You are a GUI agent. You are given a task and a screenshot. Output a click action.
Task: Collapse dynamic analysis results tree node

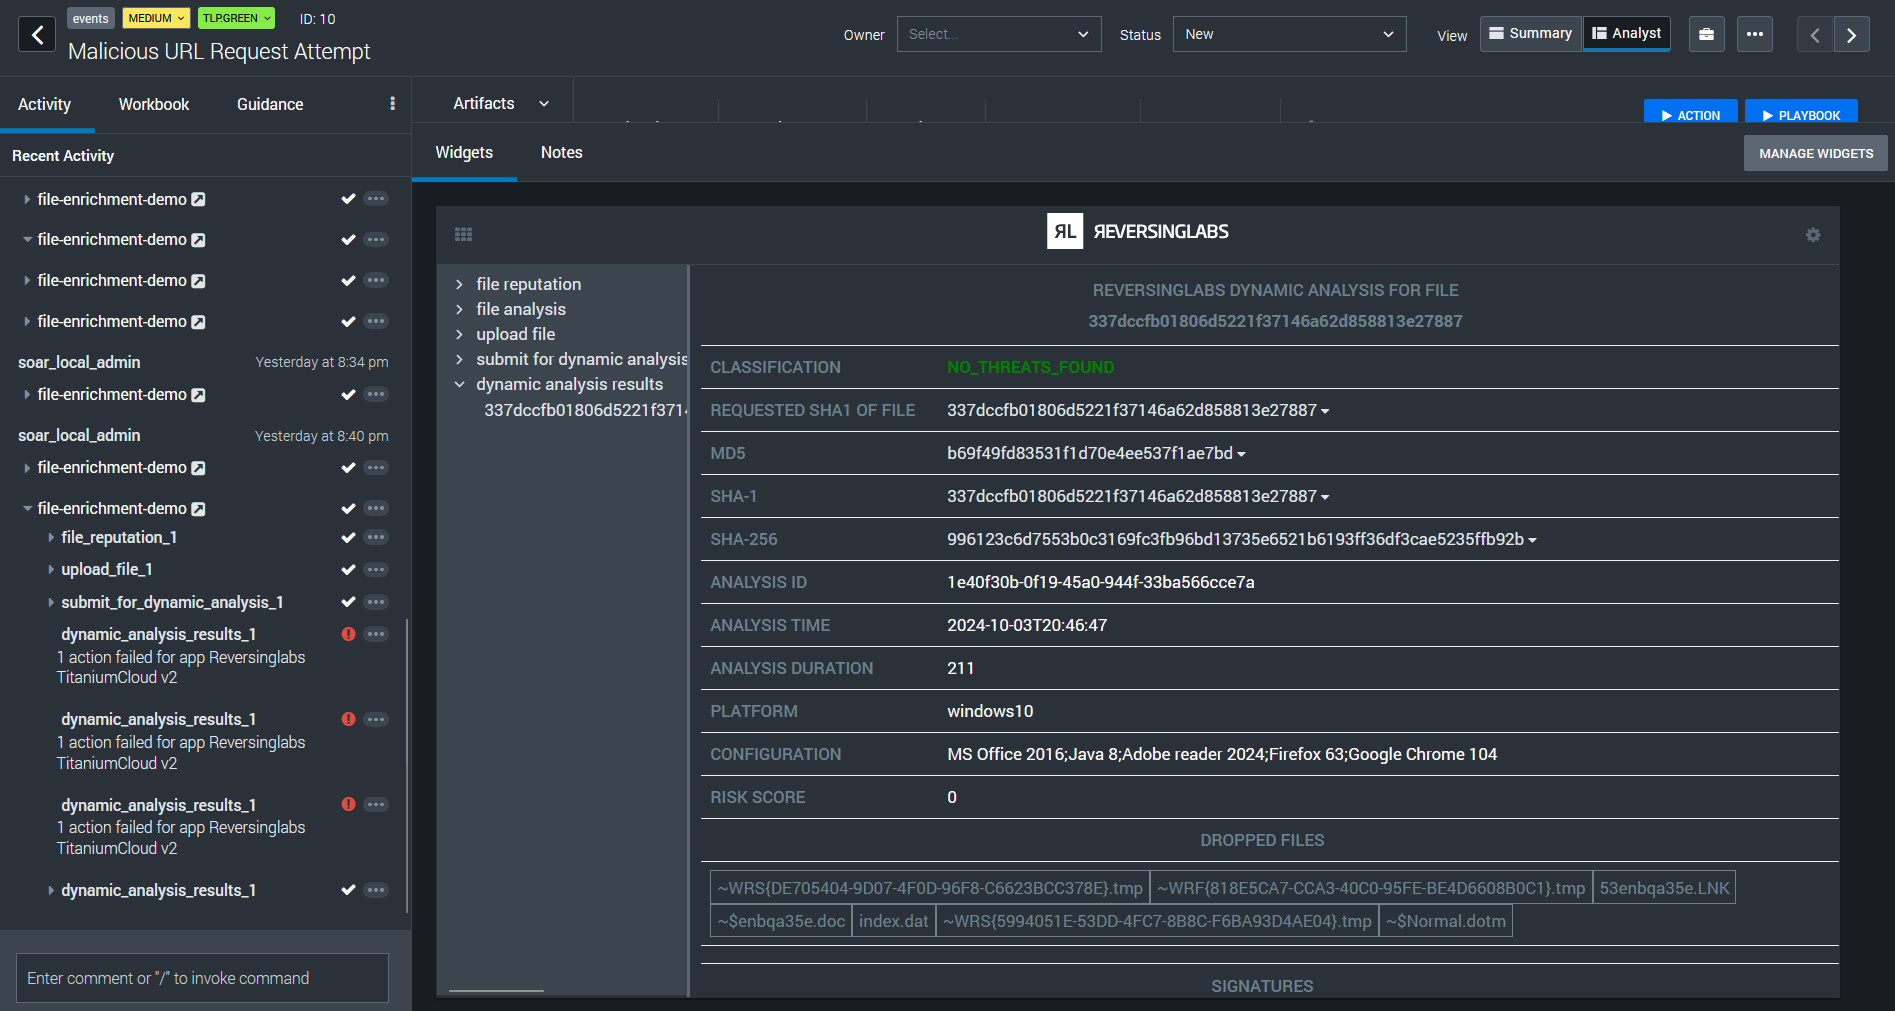(459, 385)
